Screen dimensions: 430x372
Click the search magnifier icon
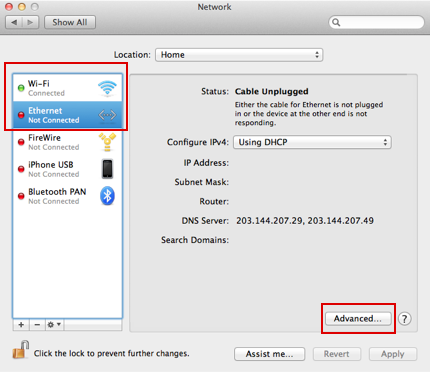pyautogui.click(x=336, y=22)
